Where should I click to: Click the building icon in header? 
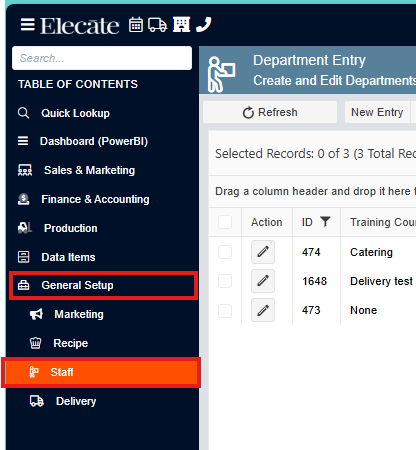pos(181,24)
